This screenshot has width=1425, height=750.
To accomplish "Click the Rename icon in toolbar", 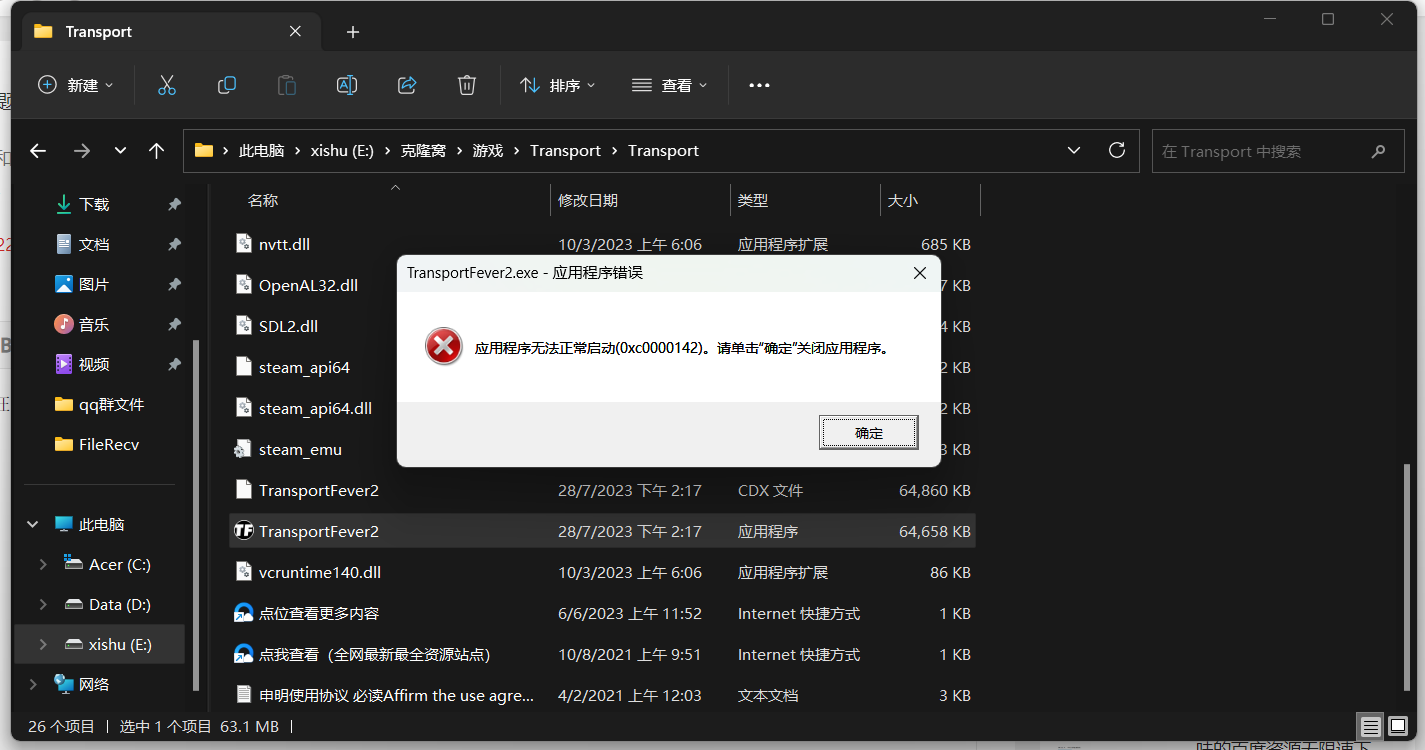I will (347, 85).
